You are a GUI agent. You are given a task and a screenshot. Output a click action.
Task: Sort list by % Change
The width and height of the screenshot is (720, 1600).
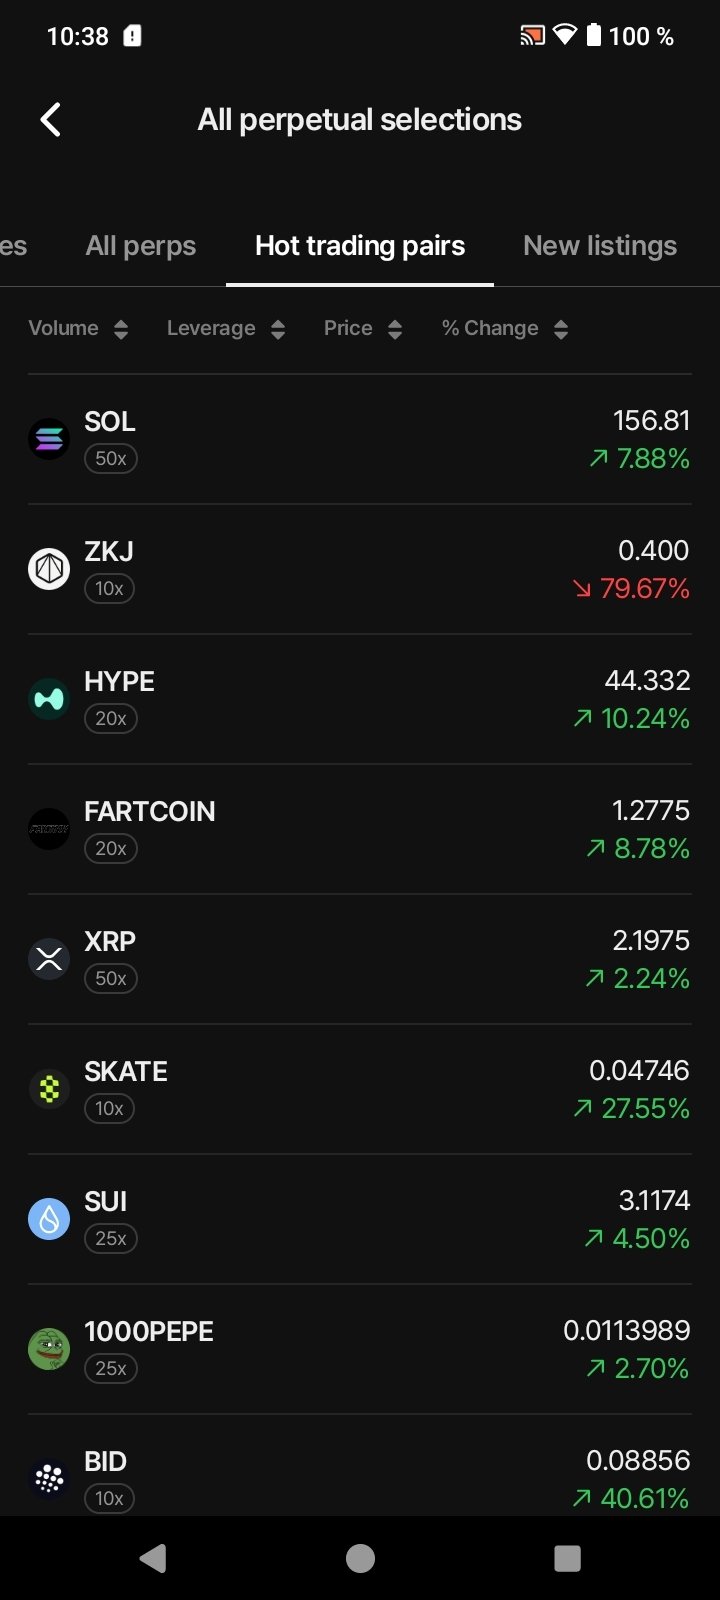click(504, 329)
